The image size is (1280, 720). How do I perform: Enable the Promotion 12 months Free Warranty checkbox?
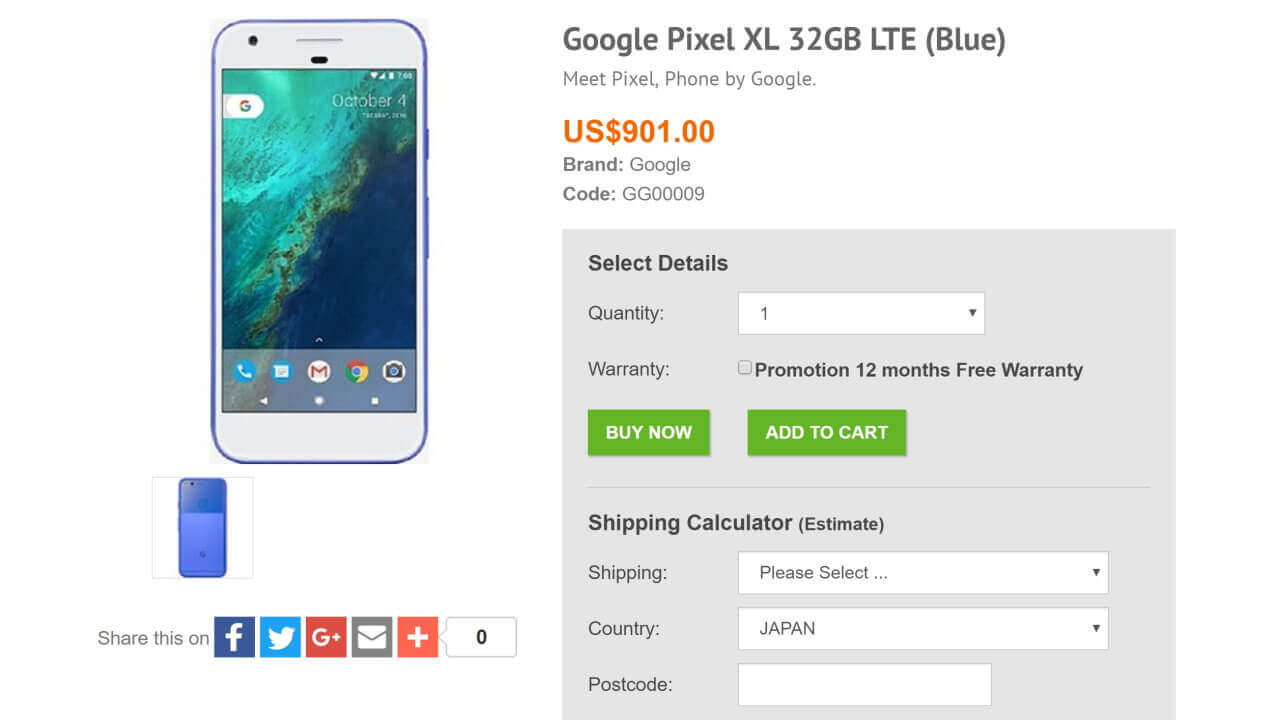(744, 367)
